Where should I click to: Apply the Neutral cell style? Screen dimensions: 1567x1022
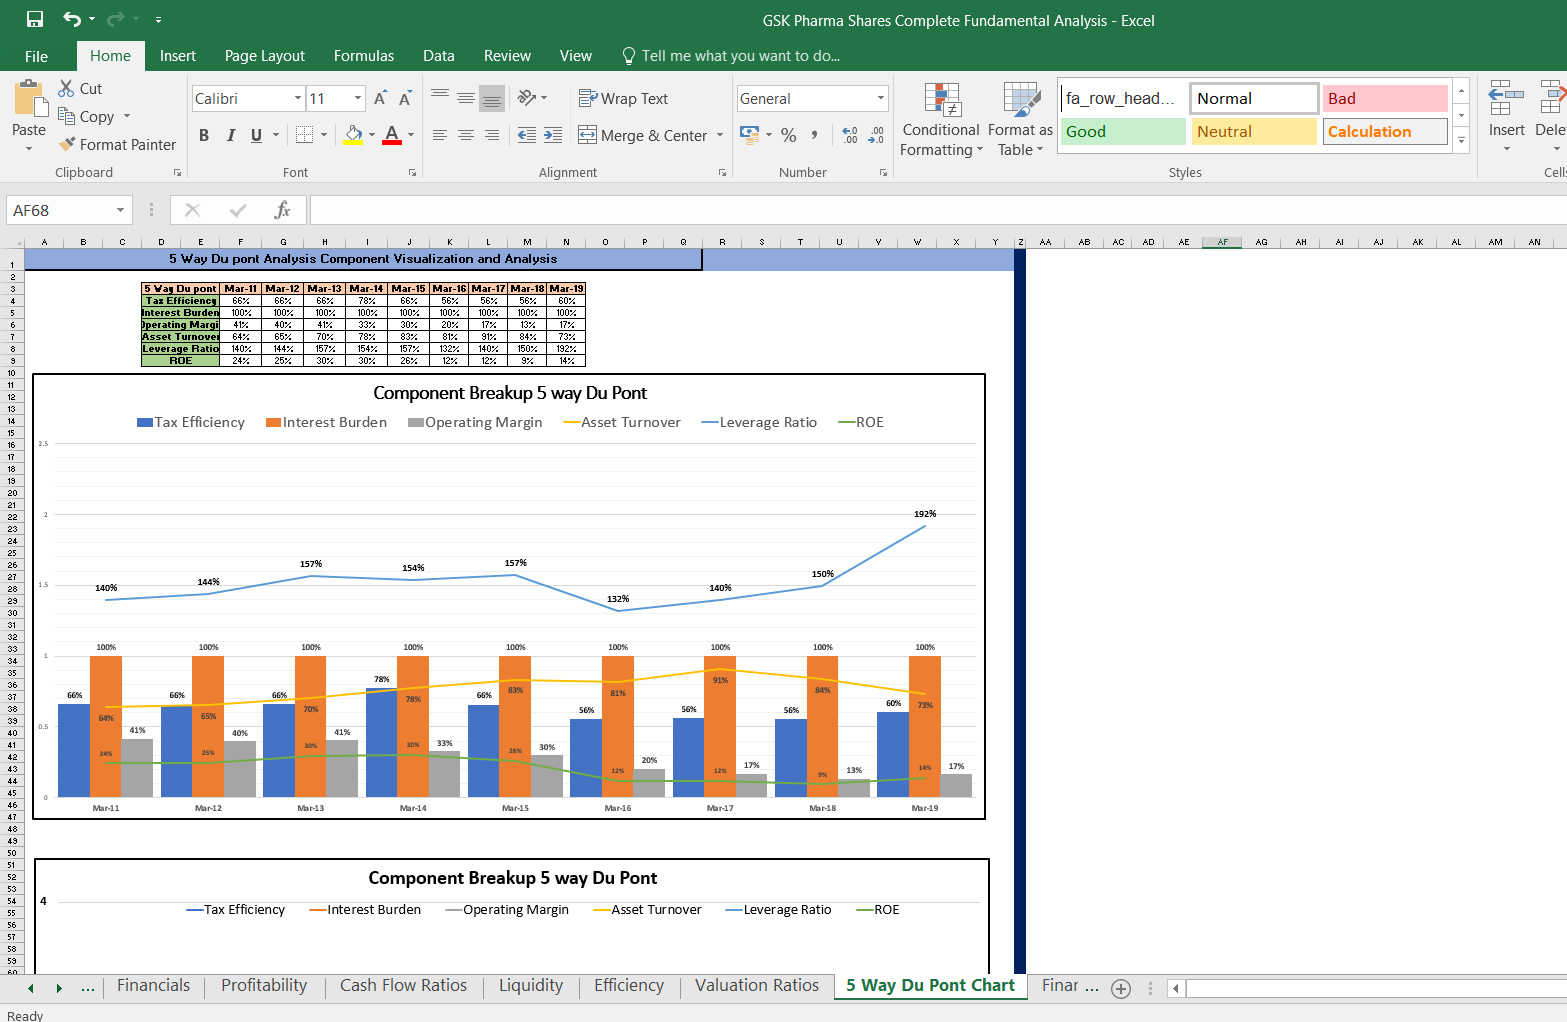tap(1254, 131)
